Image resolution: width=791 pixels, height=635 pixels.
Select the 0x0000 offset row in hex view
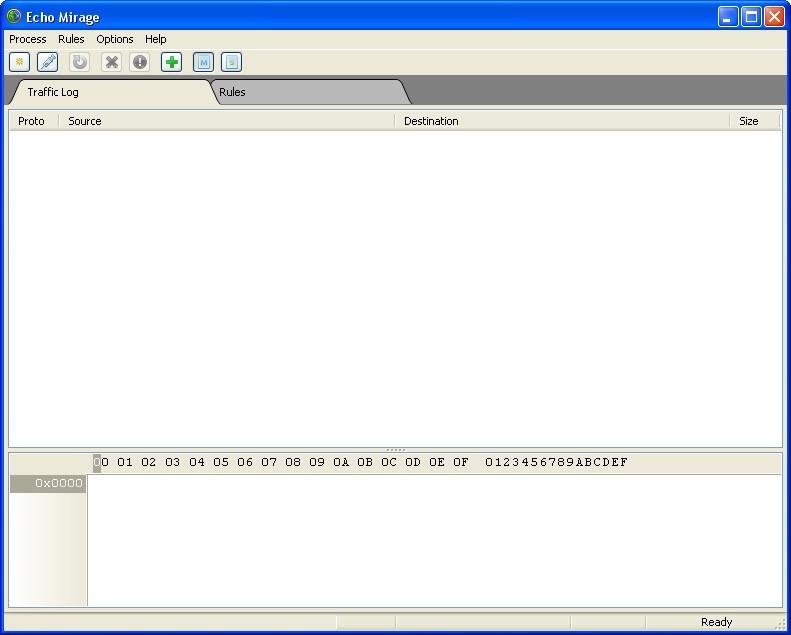(x=48, y=484)
